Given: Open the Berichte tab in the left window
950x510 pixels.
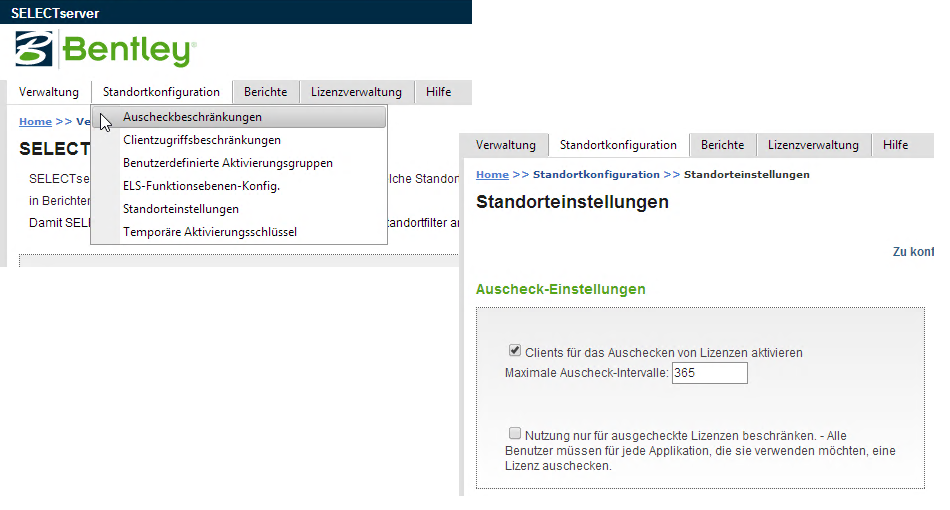Looking at the screenshot, I should [265, 92].
